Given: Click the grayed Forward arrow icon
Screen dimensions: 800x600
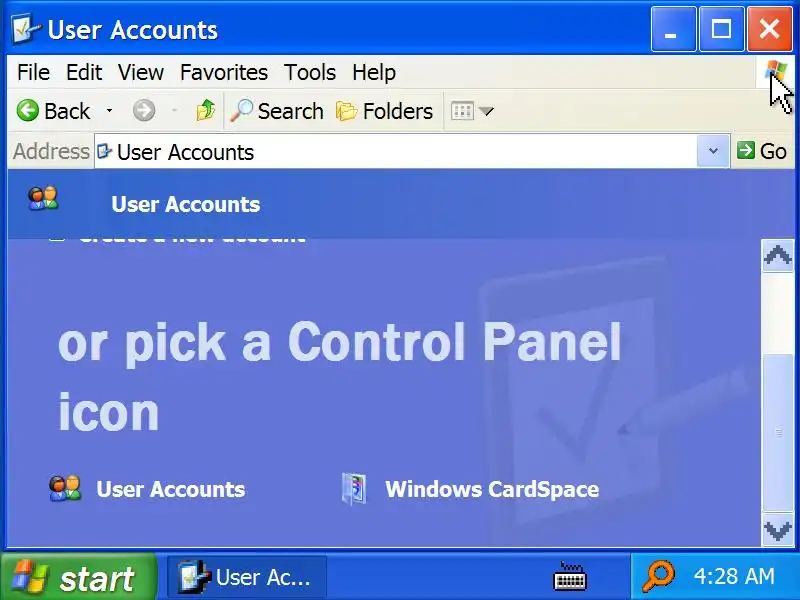Looking at the screenshot, I should pyautogui.click(x=144, y=110).
